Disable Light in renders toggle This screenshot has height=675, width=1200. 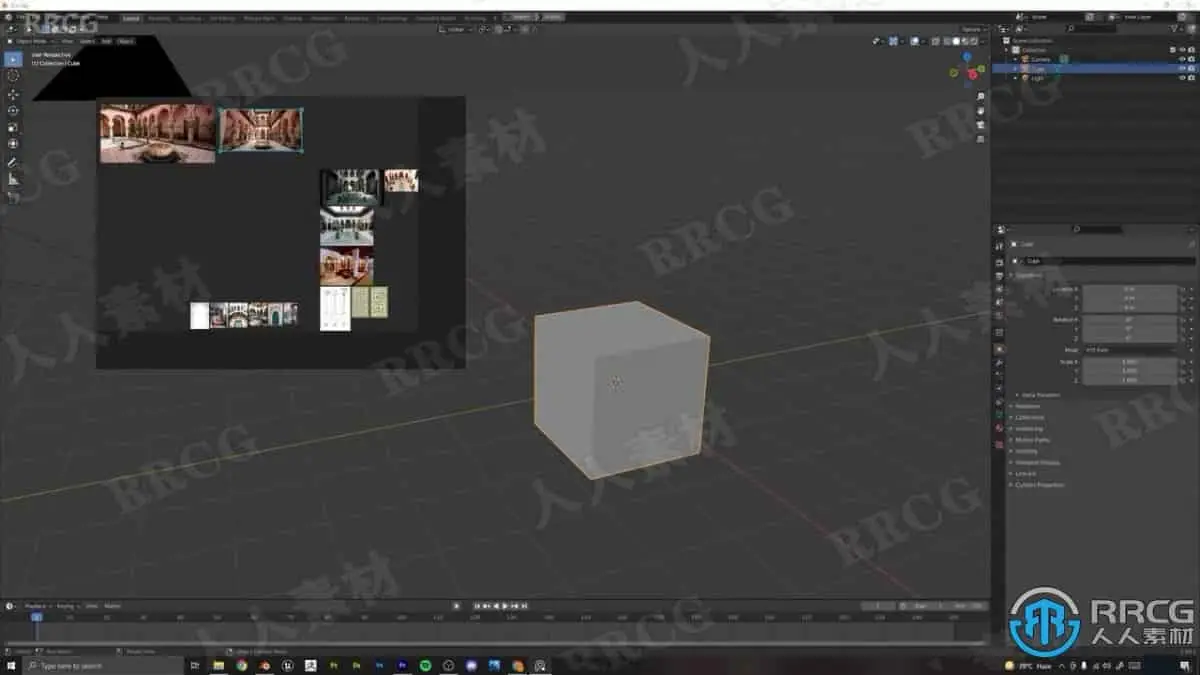(1191, 77)
